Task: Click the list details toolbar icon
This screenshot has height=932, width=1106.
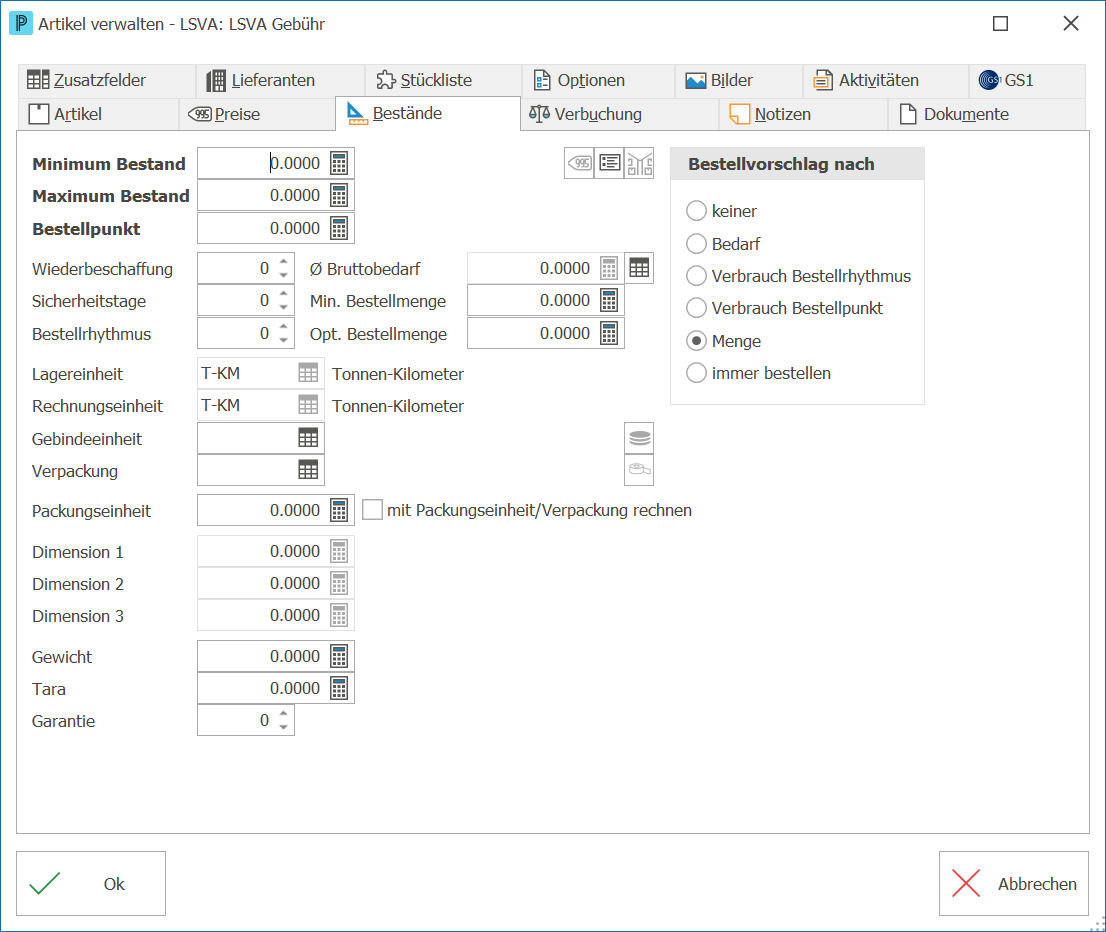Action: point(609,164)
